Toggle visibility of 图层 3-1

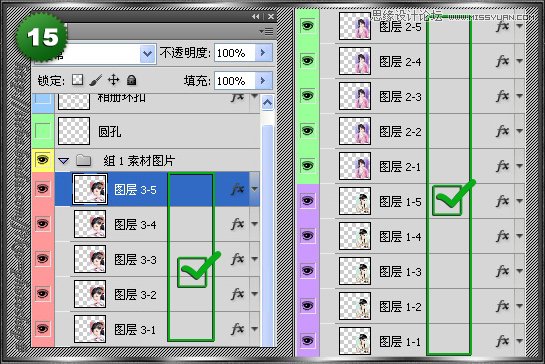pos(42,329)
